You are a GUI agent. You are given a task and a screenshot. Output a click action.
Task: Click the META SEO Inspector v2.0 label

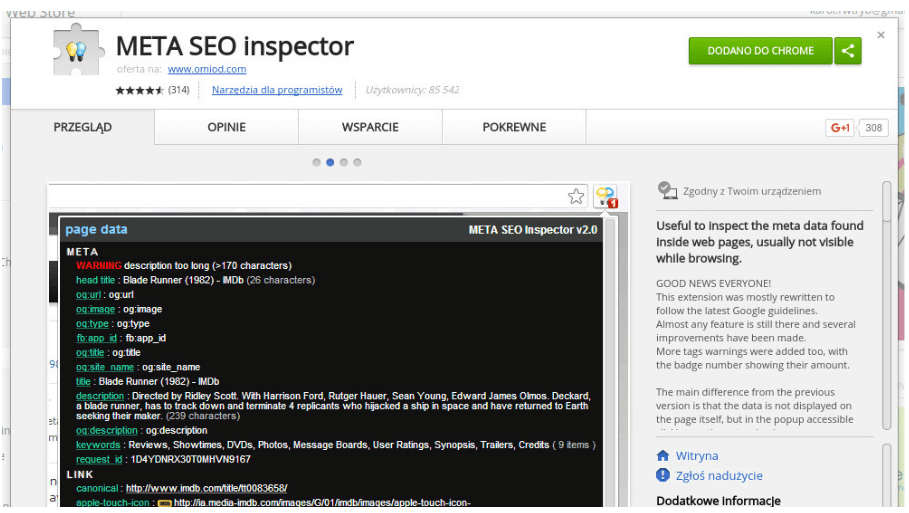click(x=533, y=230)
